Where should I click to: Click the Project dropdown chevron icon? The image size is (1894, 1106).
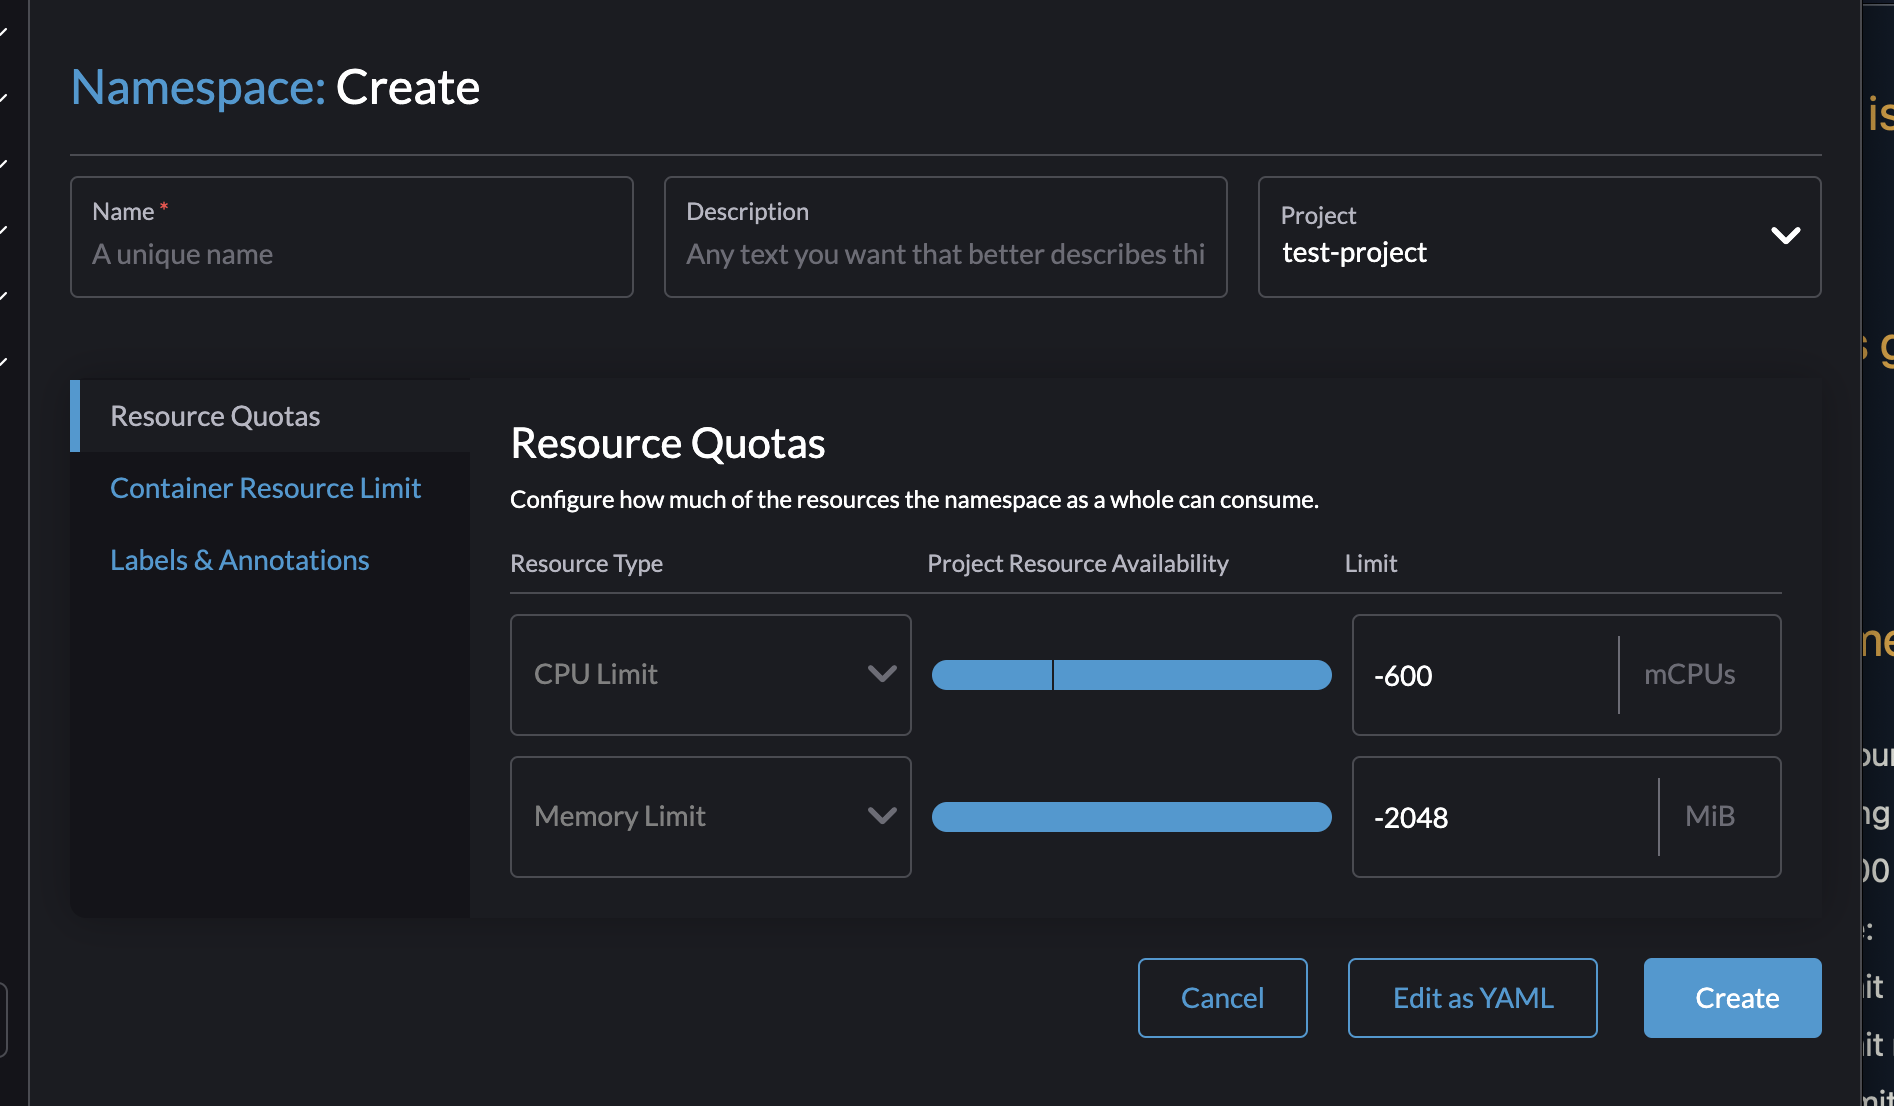coord(1785,236)
